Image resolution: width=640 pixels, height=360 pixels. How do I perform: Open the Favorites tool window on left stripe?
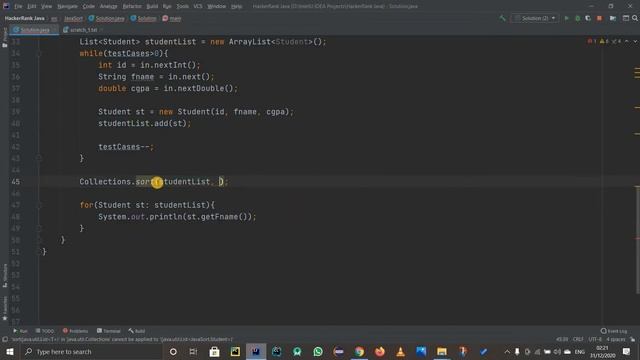[x=4, y=308]
